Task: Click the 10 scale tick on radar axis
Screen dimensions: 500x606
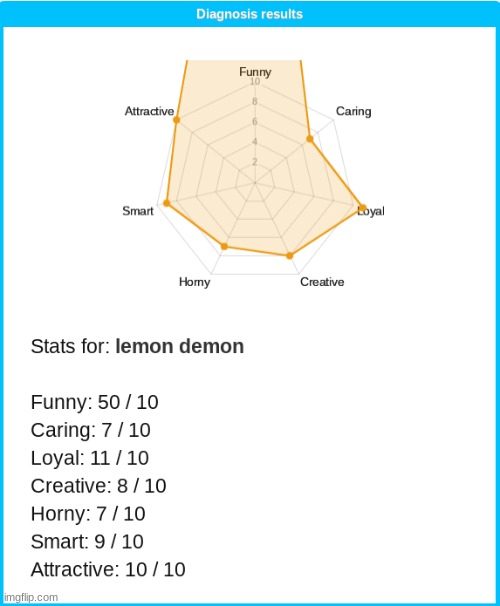Action: pyautogui.click(x=255, y=82)
